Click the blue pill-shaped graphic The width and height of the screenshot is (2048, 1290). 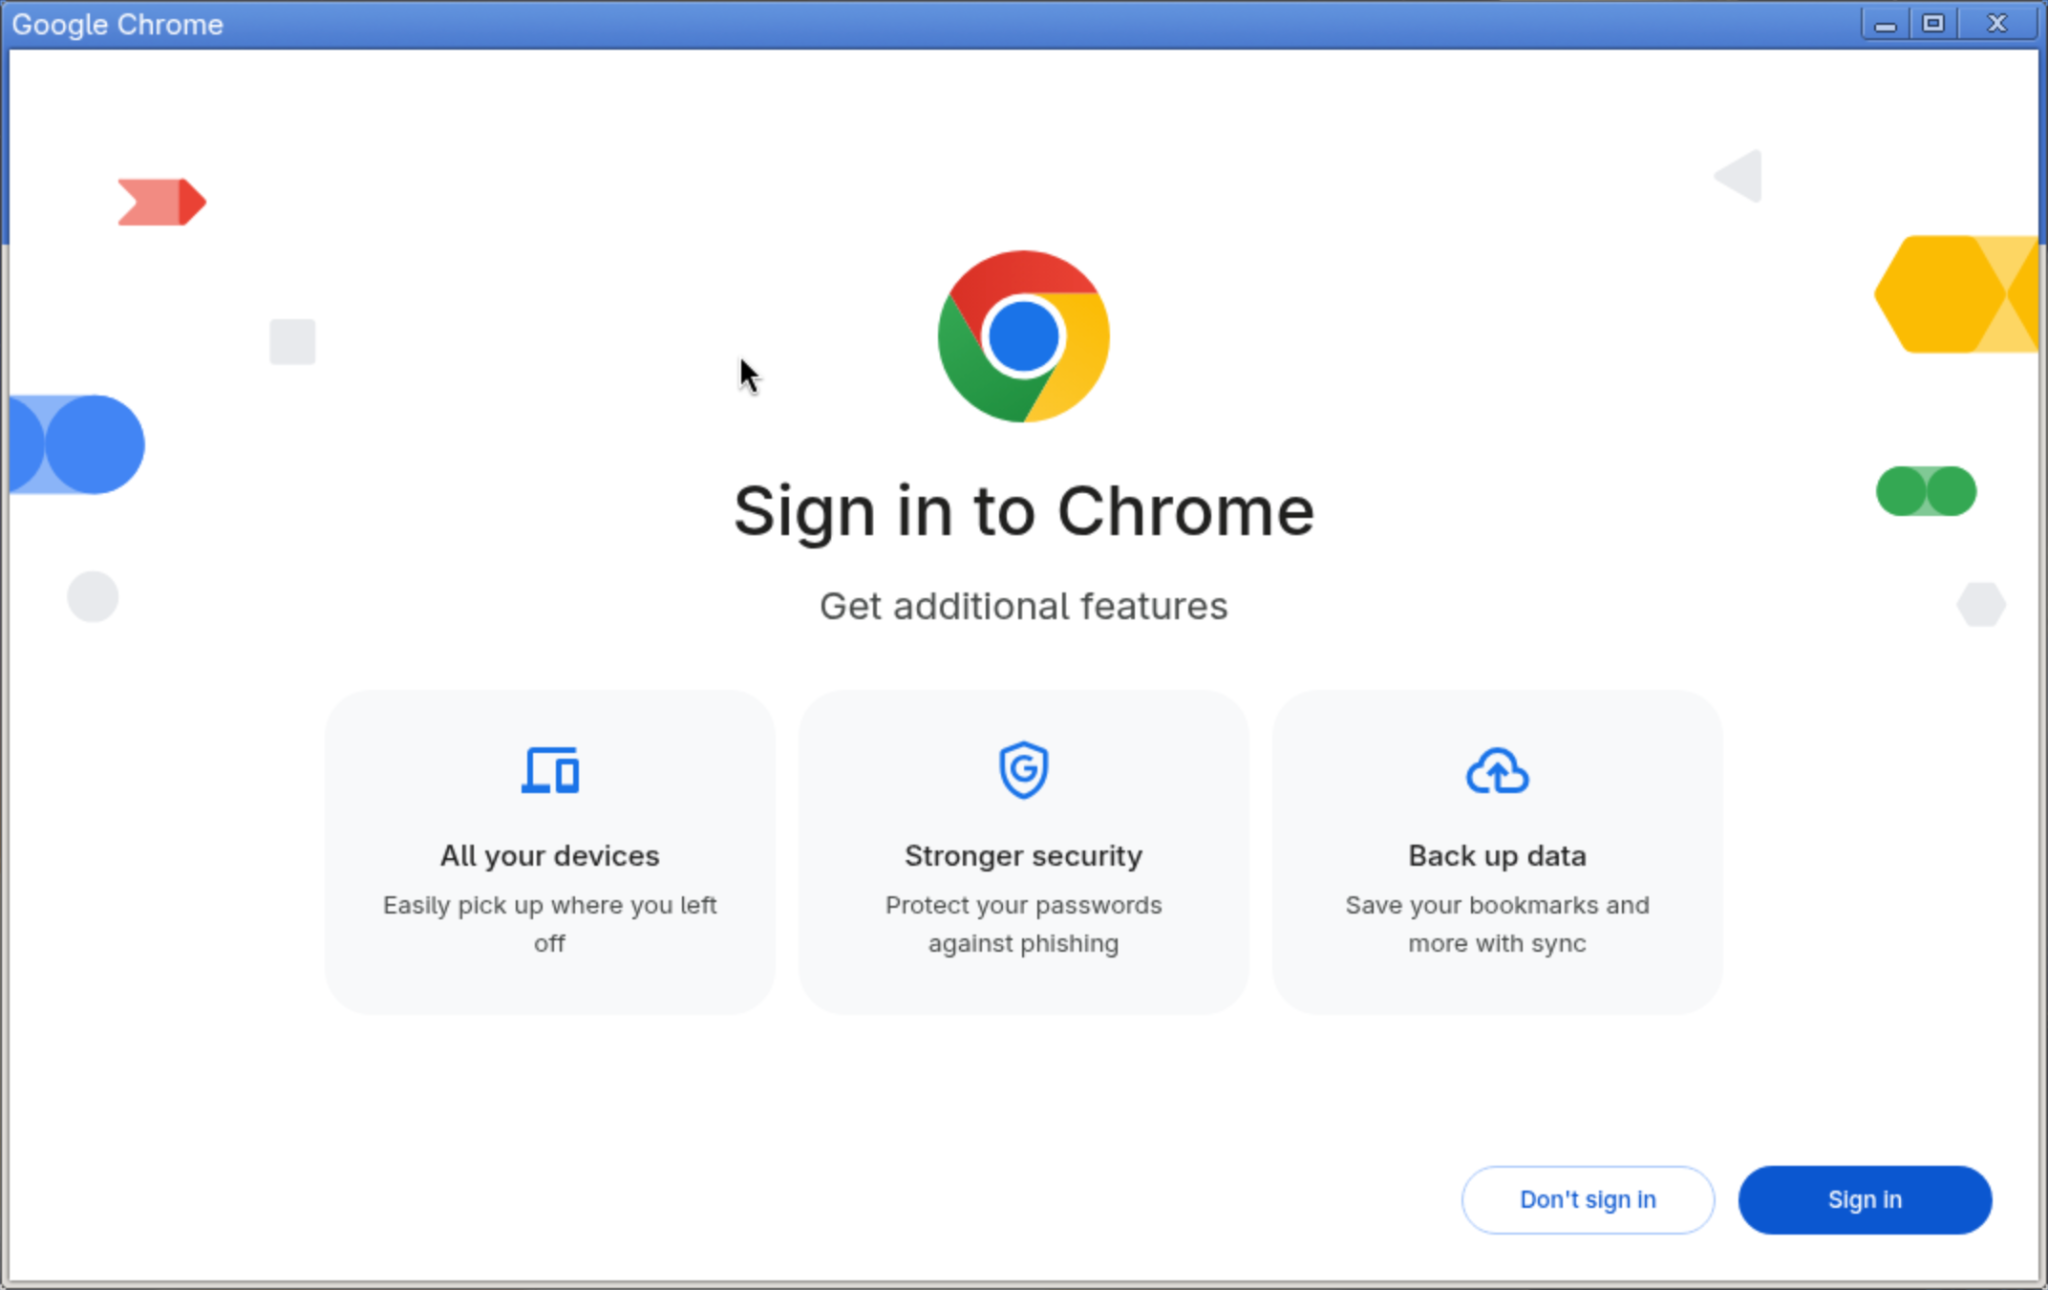[x=77, y=444]
